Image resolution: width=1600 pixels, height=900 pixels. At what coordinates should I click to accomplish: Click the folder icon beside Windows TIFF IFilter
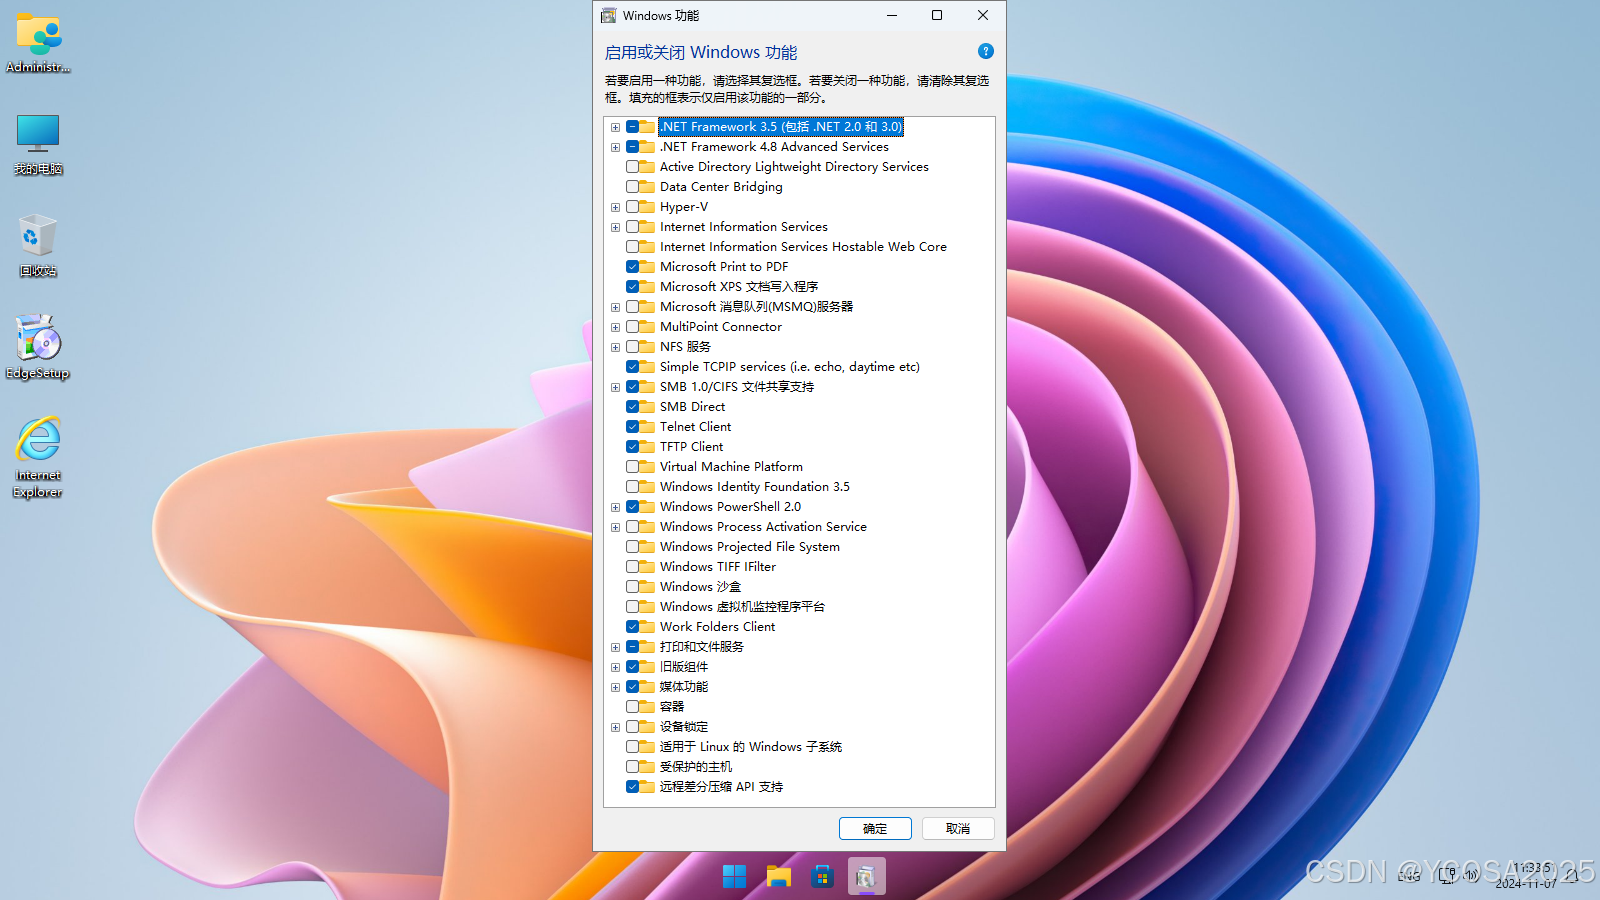pyautogui.click(x=648, y=567)
